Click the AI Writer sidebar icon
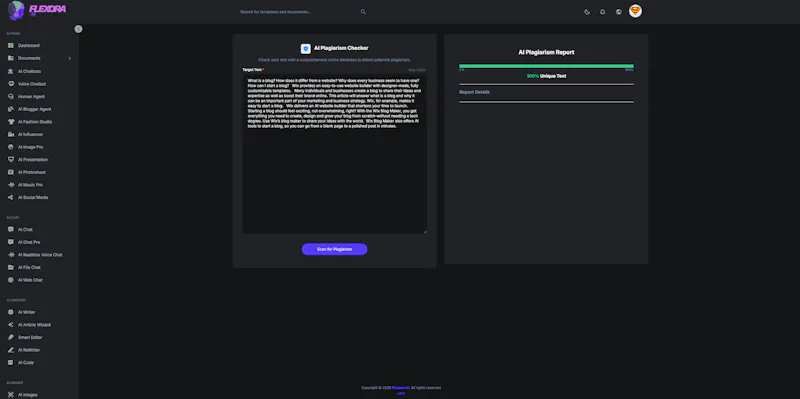The height and width of the screenshot is (399, 800). [11, 312]
